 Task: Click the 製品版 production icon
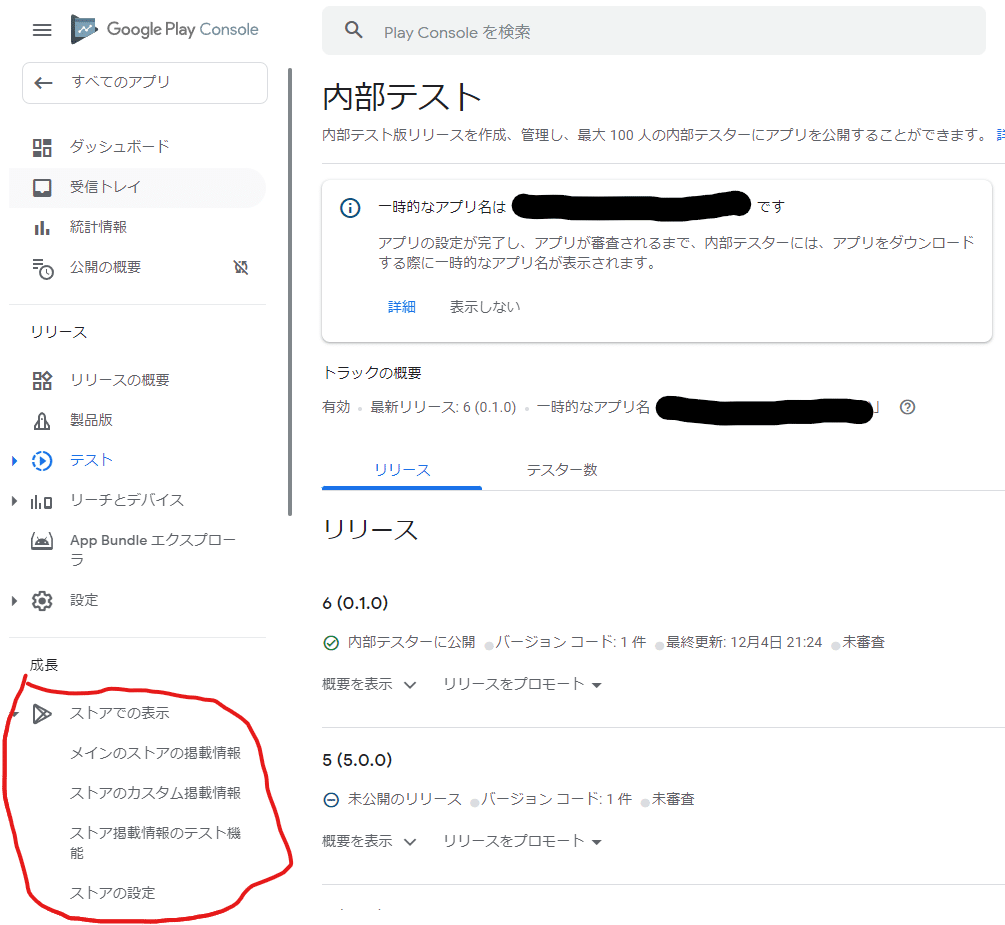(42, 421)
